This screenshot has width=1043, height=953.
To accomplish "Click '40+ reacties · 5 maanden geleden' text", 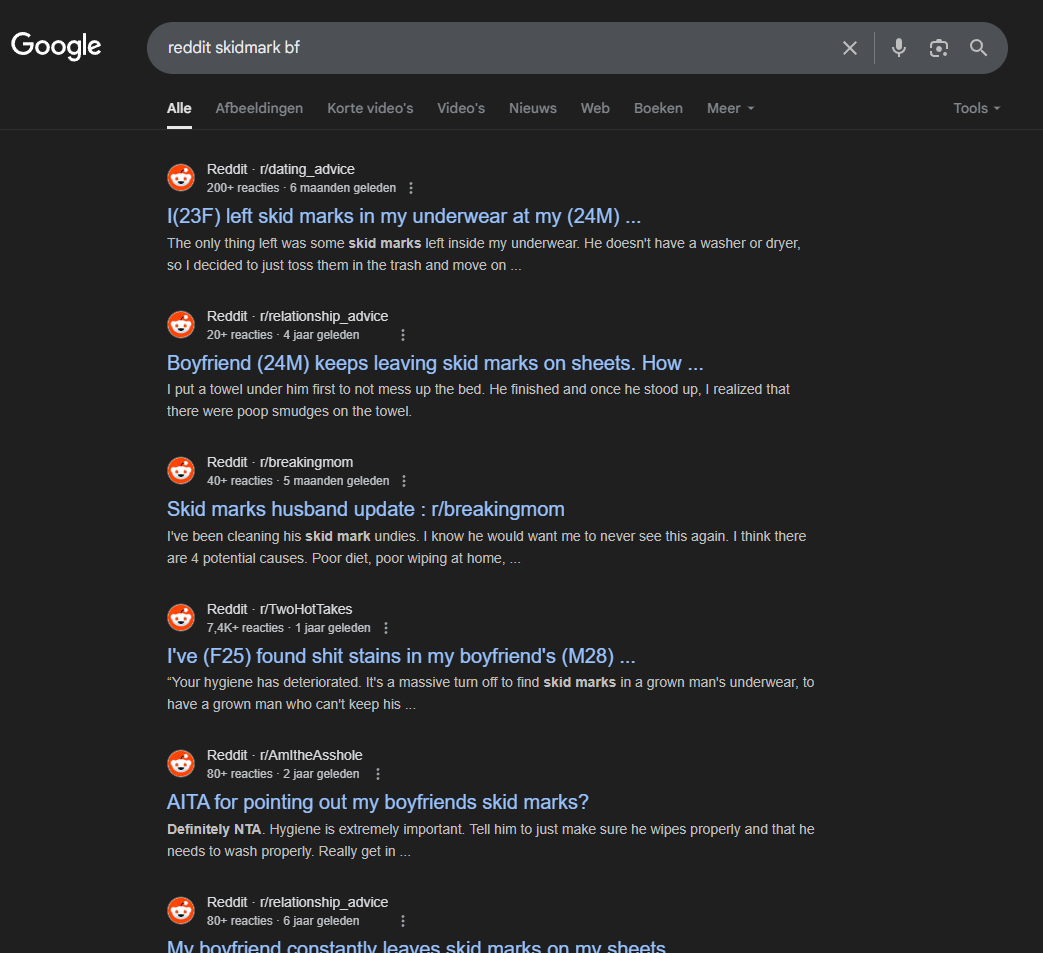I will coord(298,481).
